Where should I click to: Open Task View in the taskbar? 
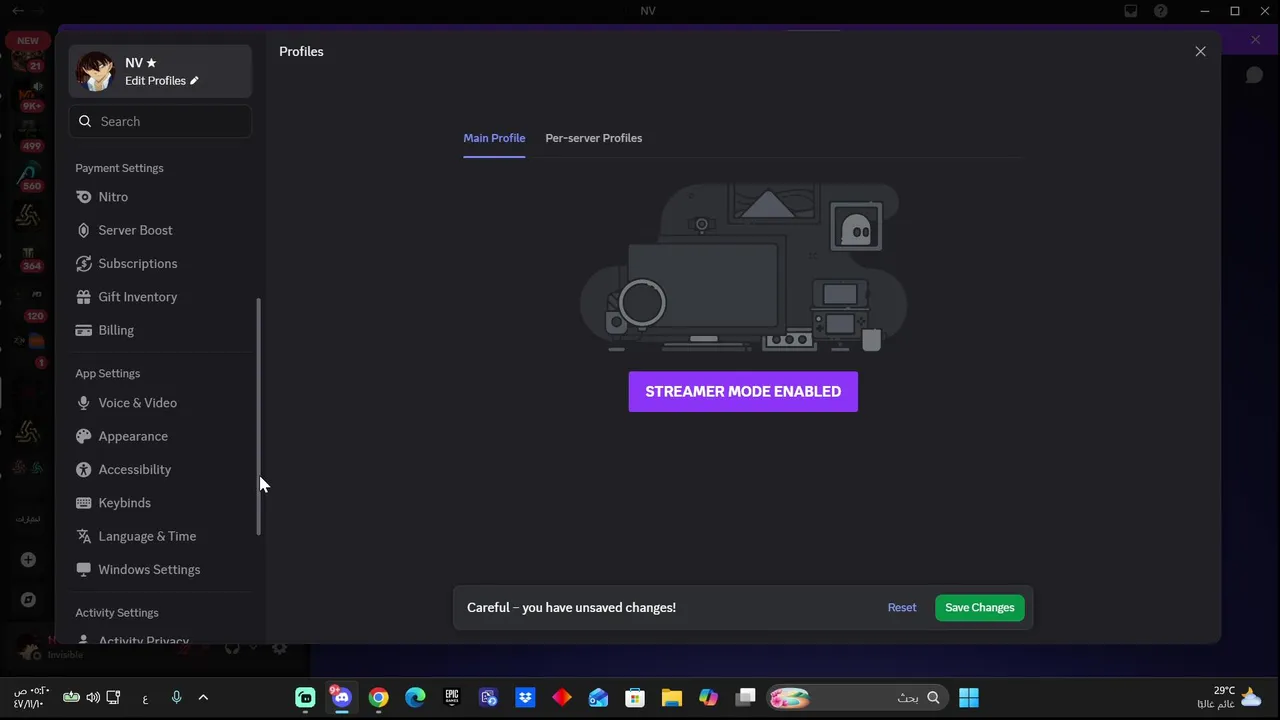[x=745, y=697]
